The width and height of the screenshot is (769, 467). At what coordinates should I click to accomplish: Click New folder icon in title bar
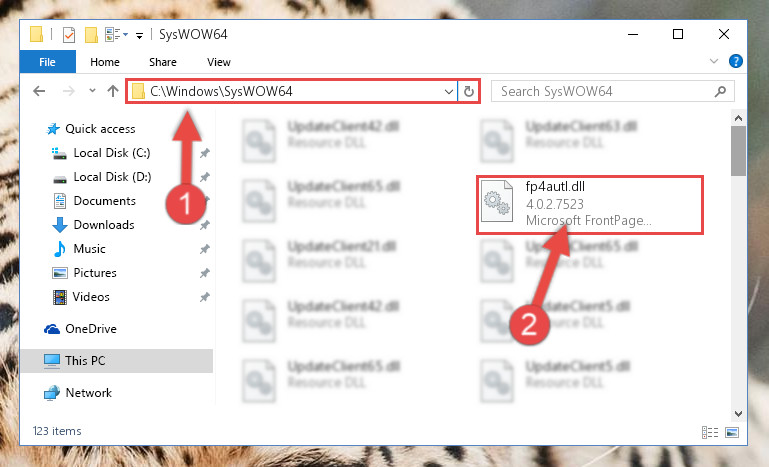point(91,35)
